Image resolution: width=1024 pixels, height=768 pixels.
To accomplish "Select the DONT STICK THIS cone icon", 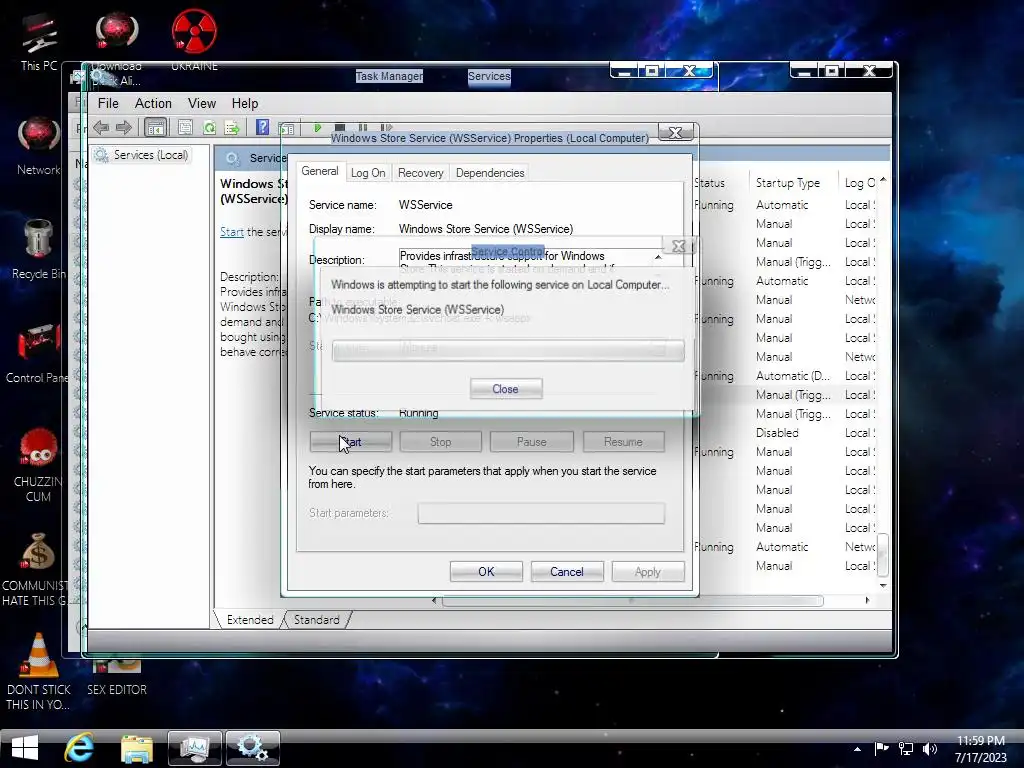I will [x=39, y=671].
